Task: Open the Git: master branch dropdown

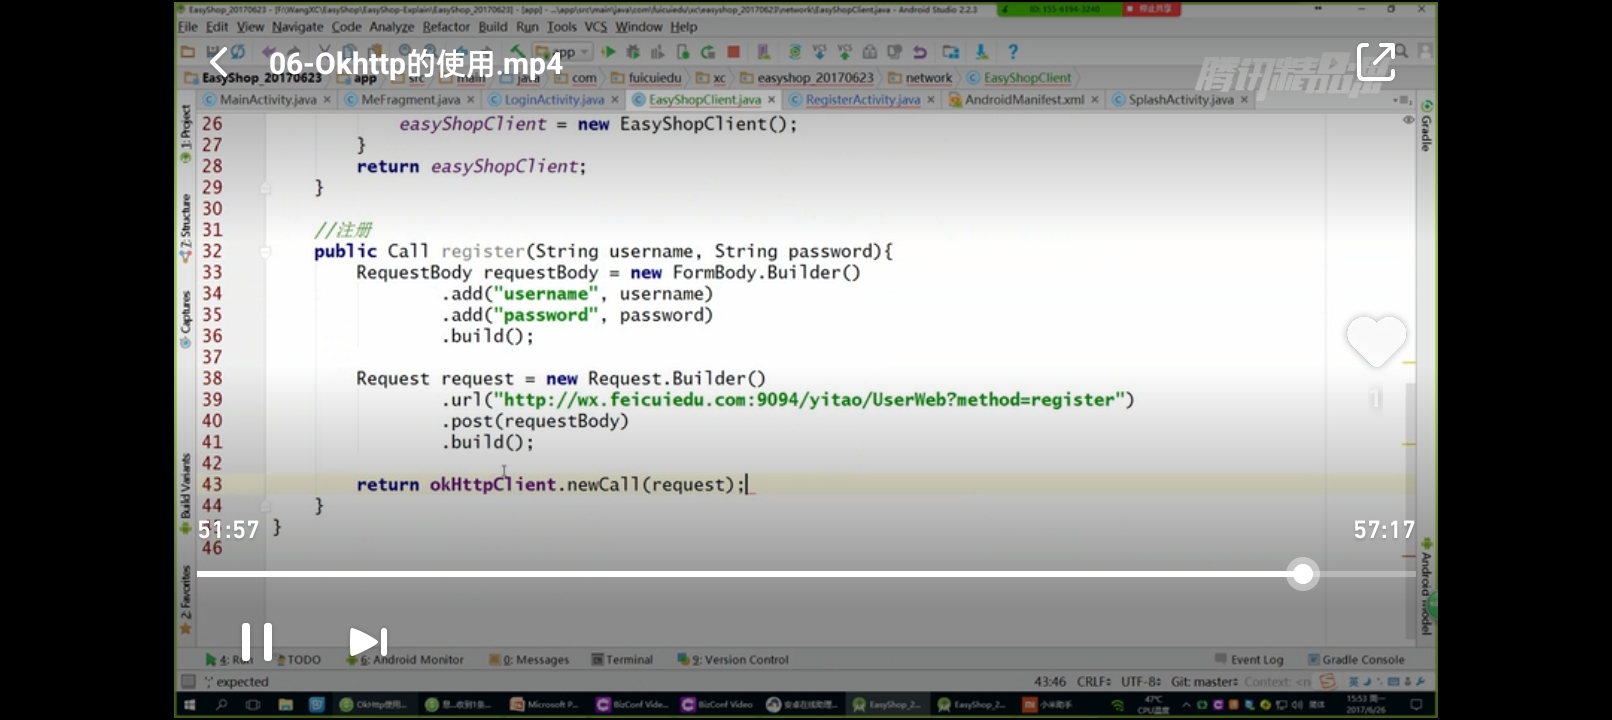Action: [x=1204, y=682]
